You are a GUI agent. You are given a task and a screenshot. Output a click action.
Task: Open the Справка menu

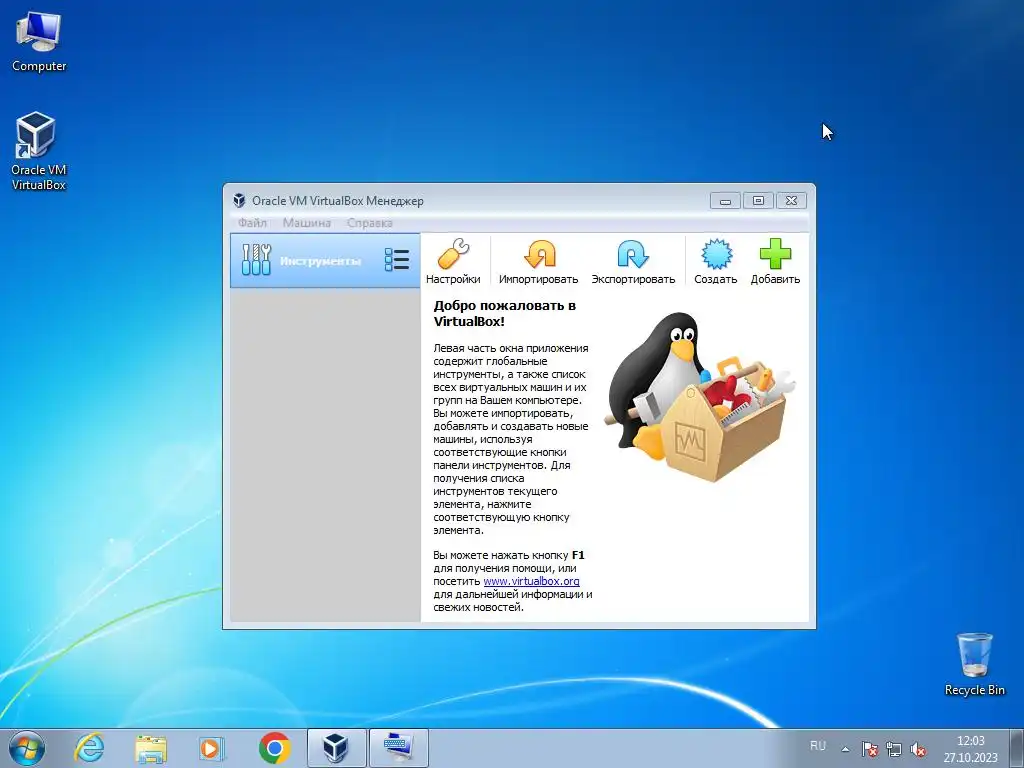370,223
